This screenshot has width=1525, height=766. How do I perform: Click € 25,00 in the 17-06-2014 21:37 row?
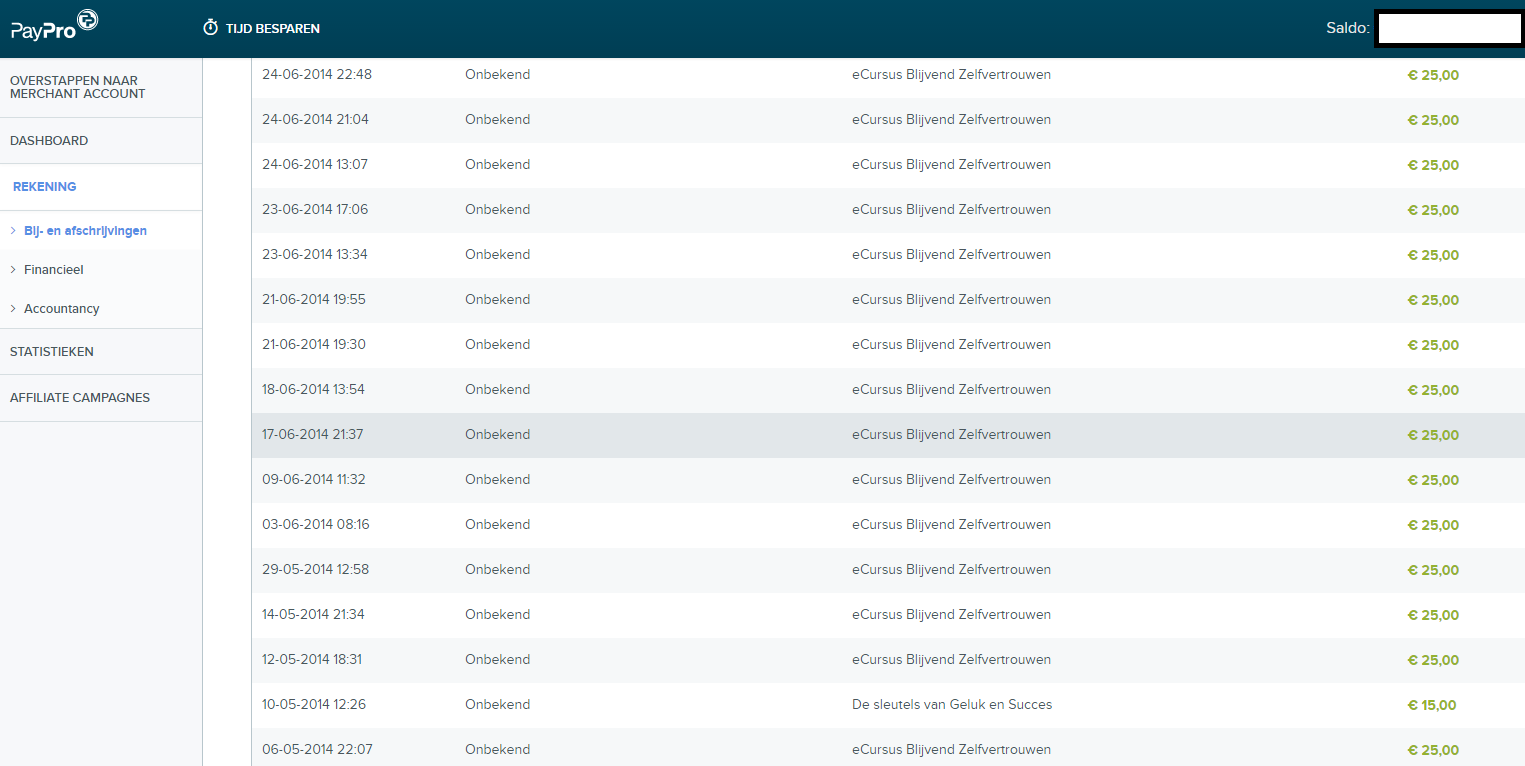[x=1433, y=436]
